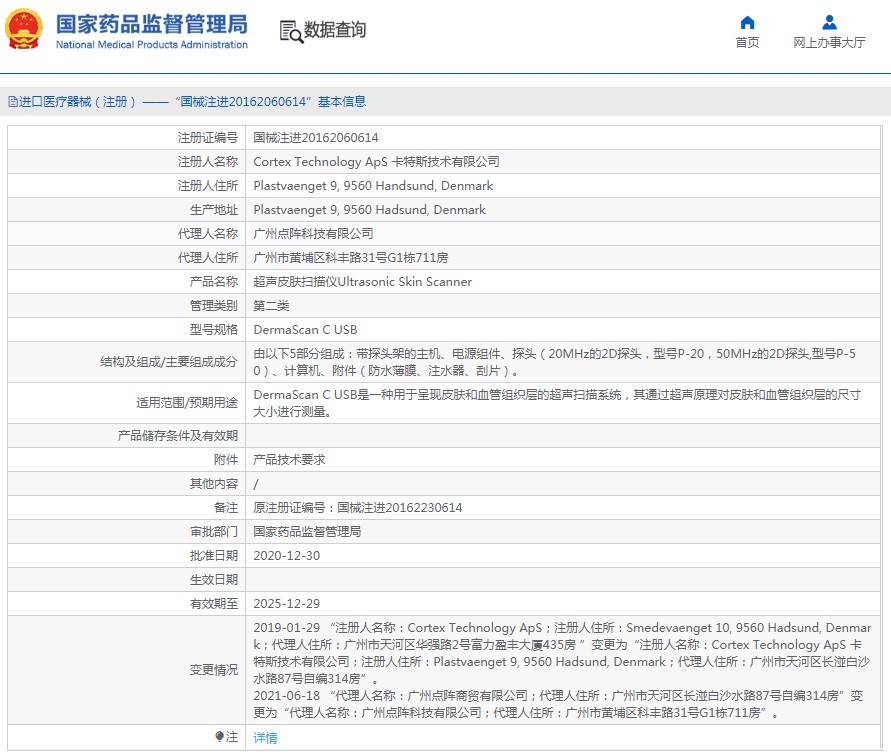The image size is (891, 756).
Task: Click the 管理类别 row label
Action: coord(214,306)
